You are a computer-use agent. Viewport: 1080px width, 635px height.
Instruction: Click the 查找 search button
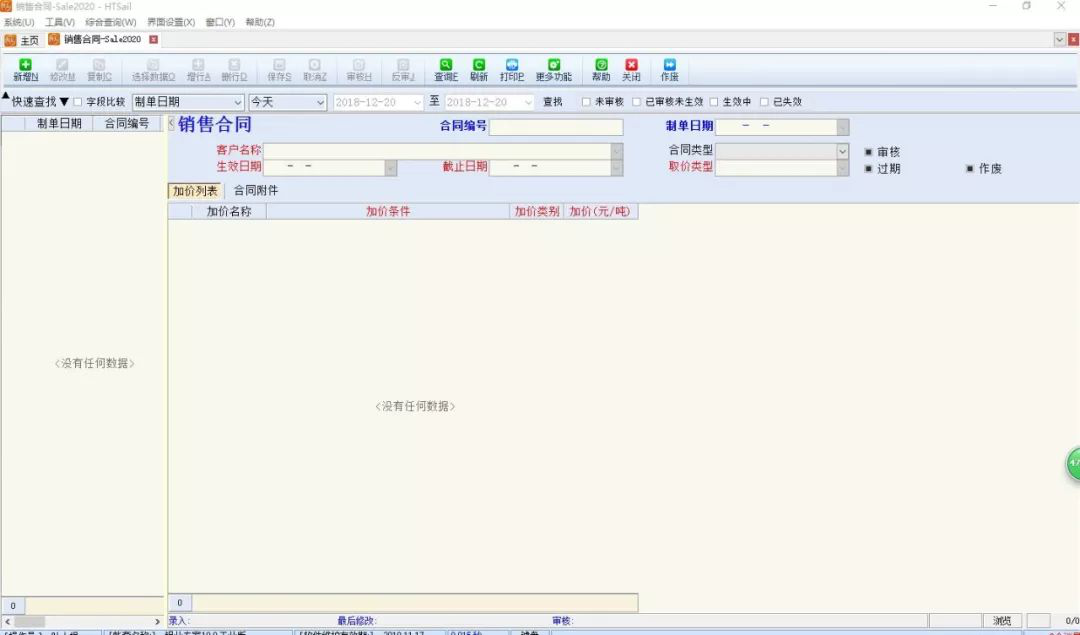point(553,102)
